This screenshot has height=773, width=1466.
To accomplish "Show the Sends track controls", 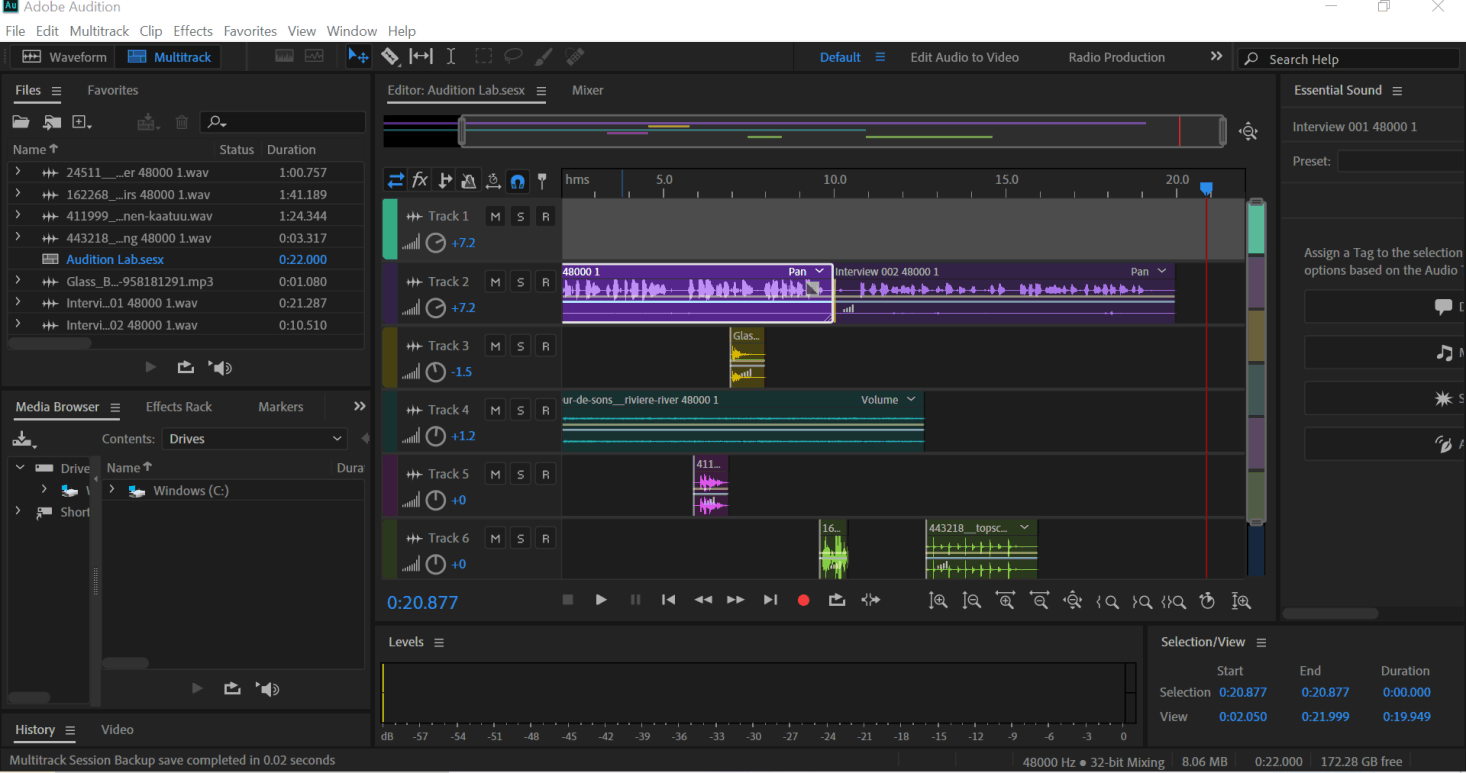I will (445, 180).
